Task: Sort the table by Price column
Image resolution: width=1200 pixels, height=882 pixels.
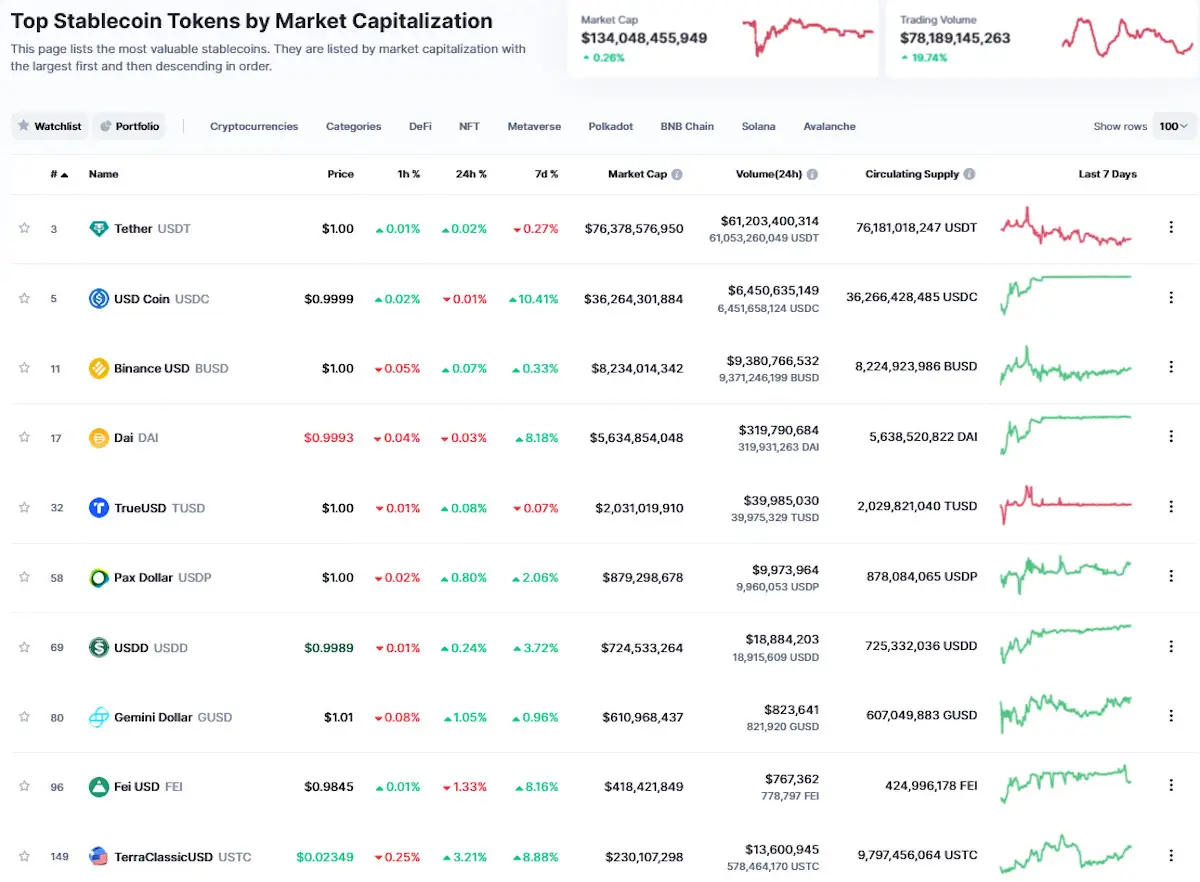Action: 340,174
